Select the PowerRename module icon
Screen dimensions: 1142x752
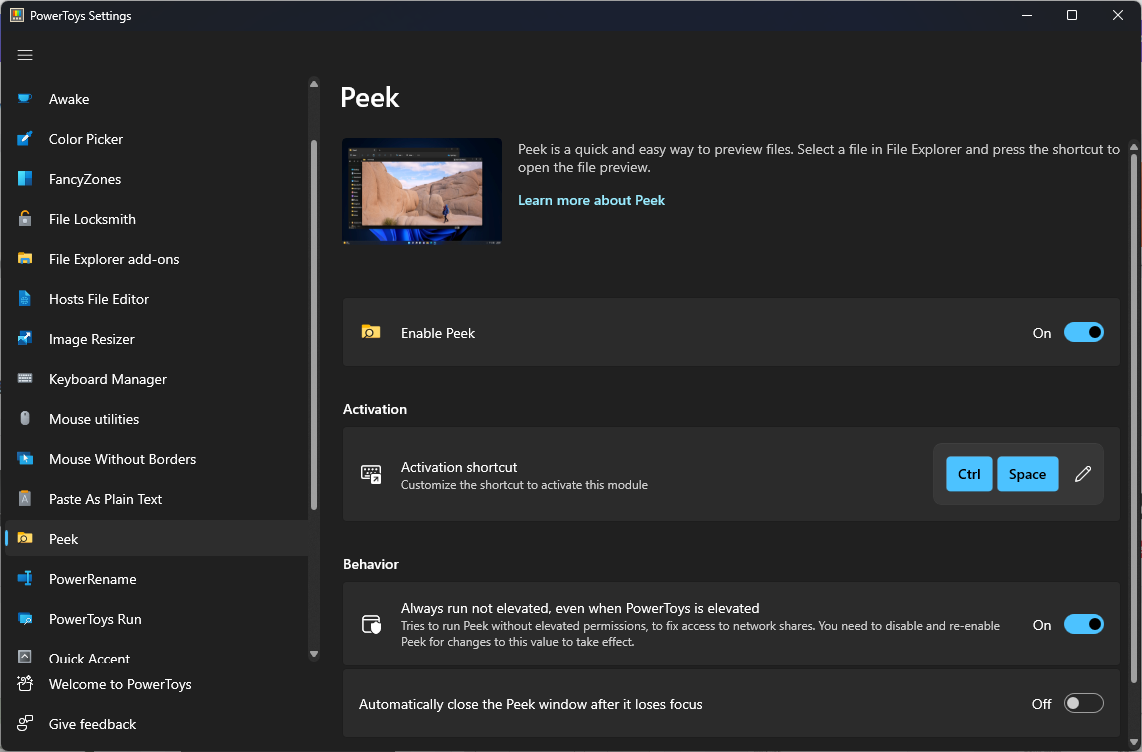click(x=25, y=579)
